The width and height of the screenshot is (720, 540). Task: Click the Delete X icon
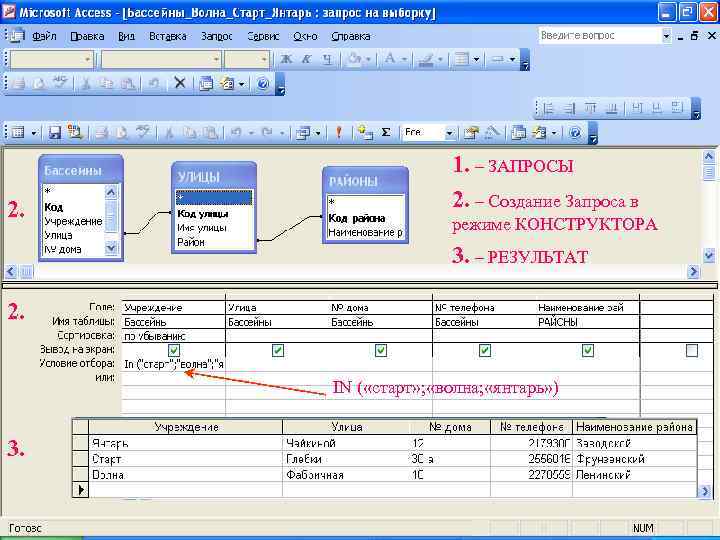(180, 83)
